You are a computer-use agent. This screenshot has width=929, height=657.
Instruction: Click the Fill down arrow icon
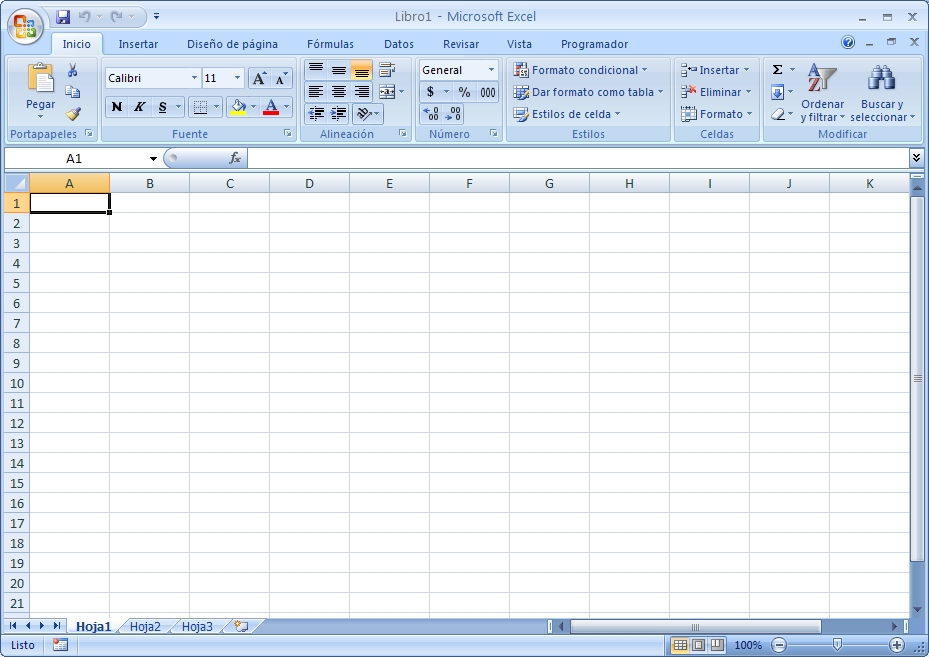pyautogui.click(x=777, y=92)
